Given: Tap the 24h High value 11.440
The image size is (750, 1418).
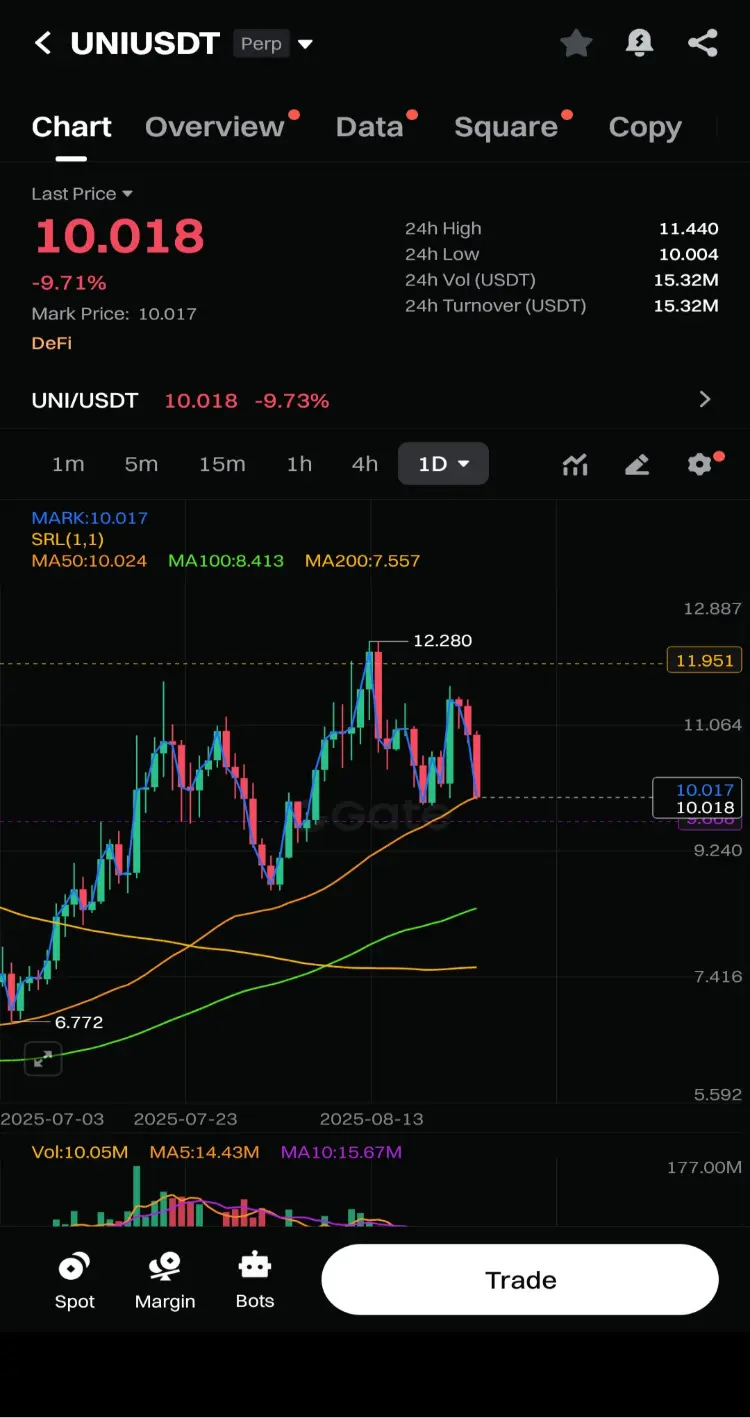Looking at the screenshot, I should click(x=688, y=228).
